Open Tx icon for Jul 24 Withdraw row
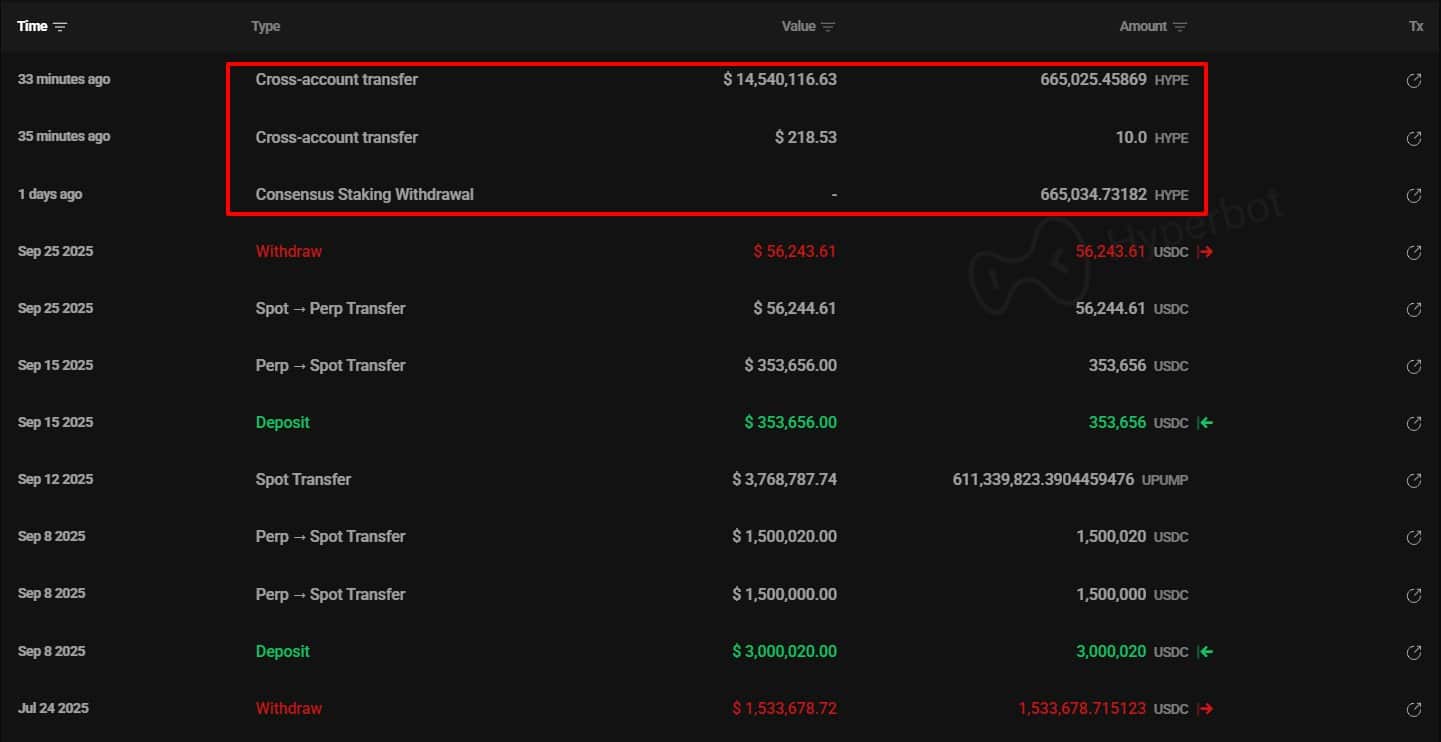The height and width of the screenshot is (742, 1441). (1414, 709)
